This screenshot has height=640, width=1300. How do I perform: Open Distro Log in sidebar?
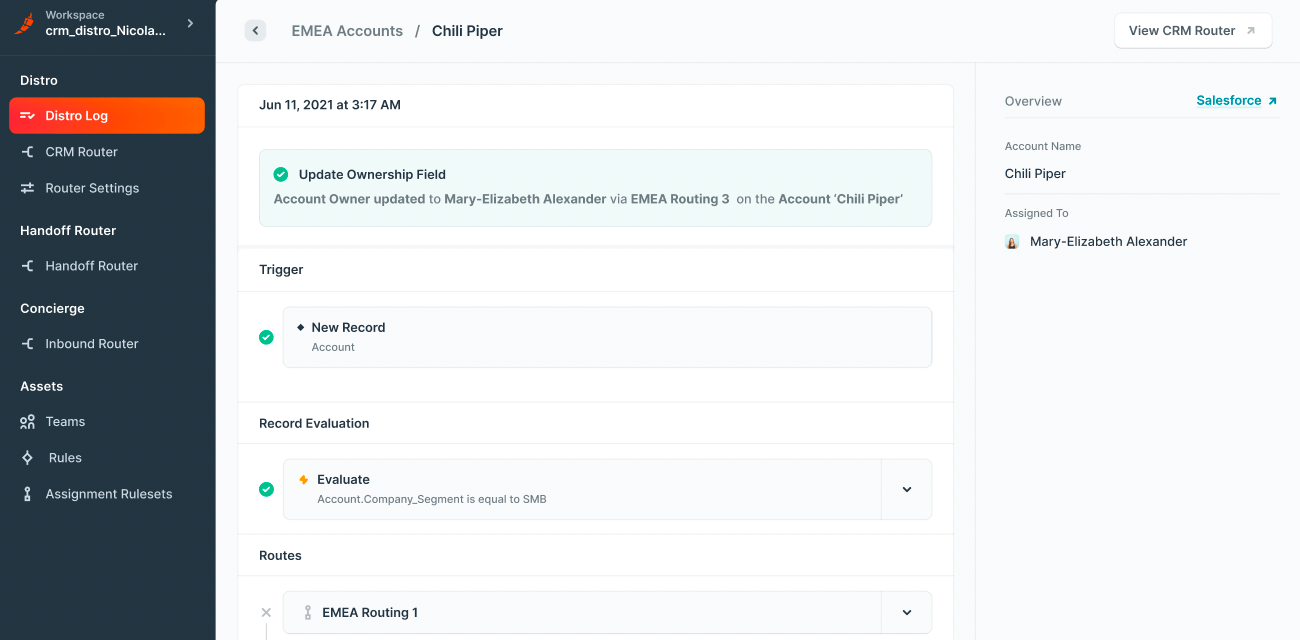pyautogui.click(x=107, y=116)
